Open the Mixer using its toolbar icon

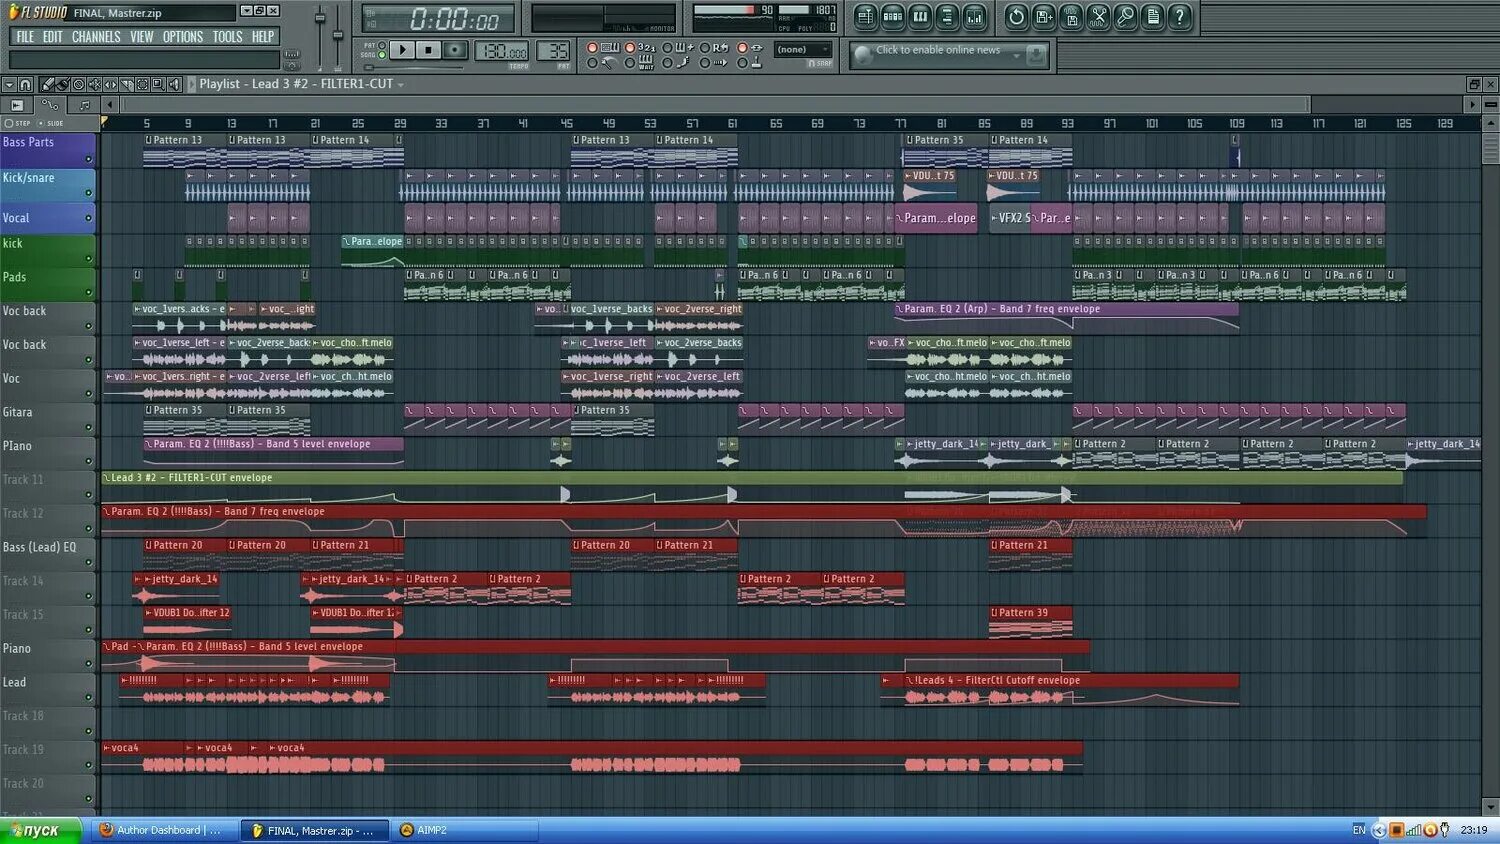(x=975, y=17)
